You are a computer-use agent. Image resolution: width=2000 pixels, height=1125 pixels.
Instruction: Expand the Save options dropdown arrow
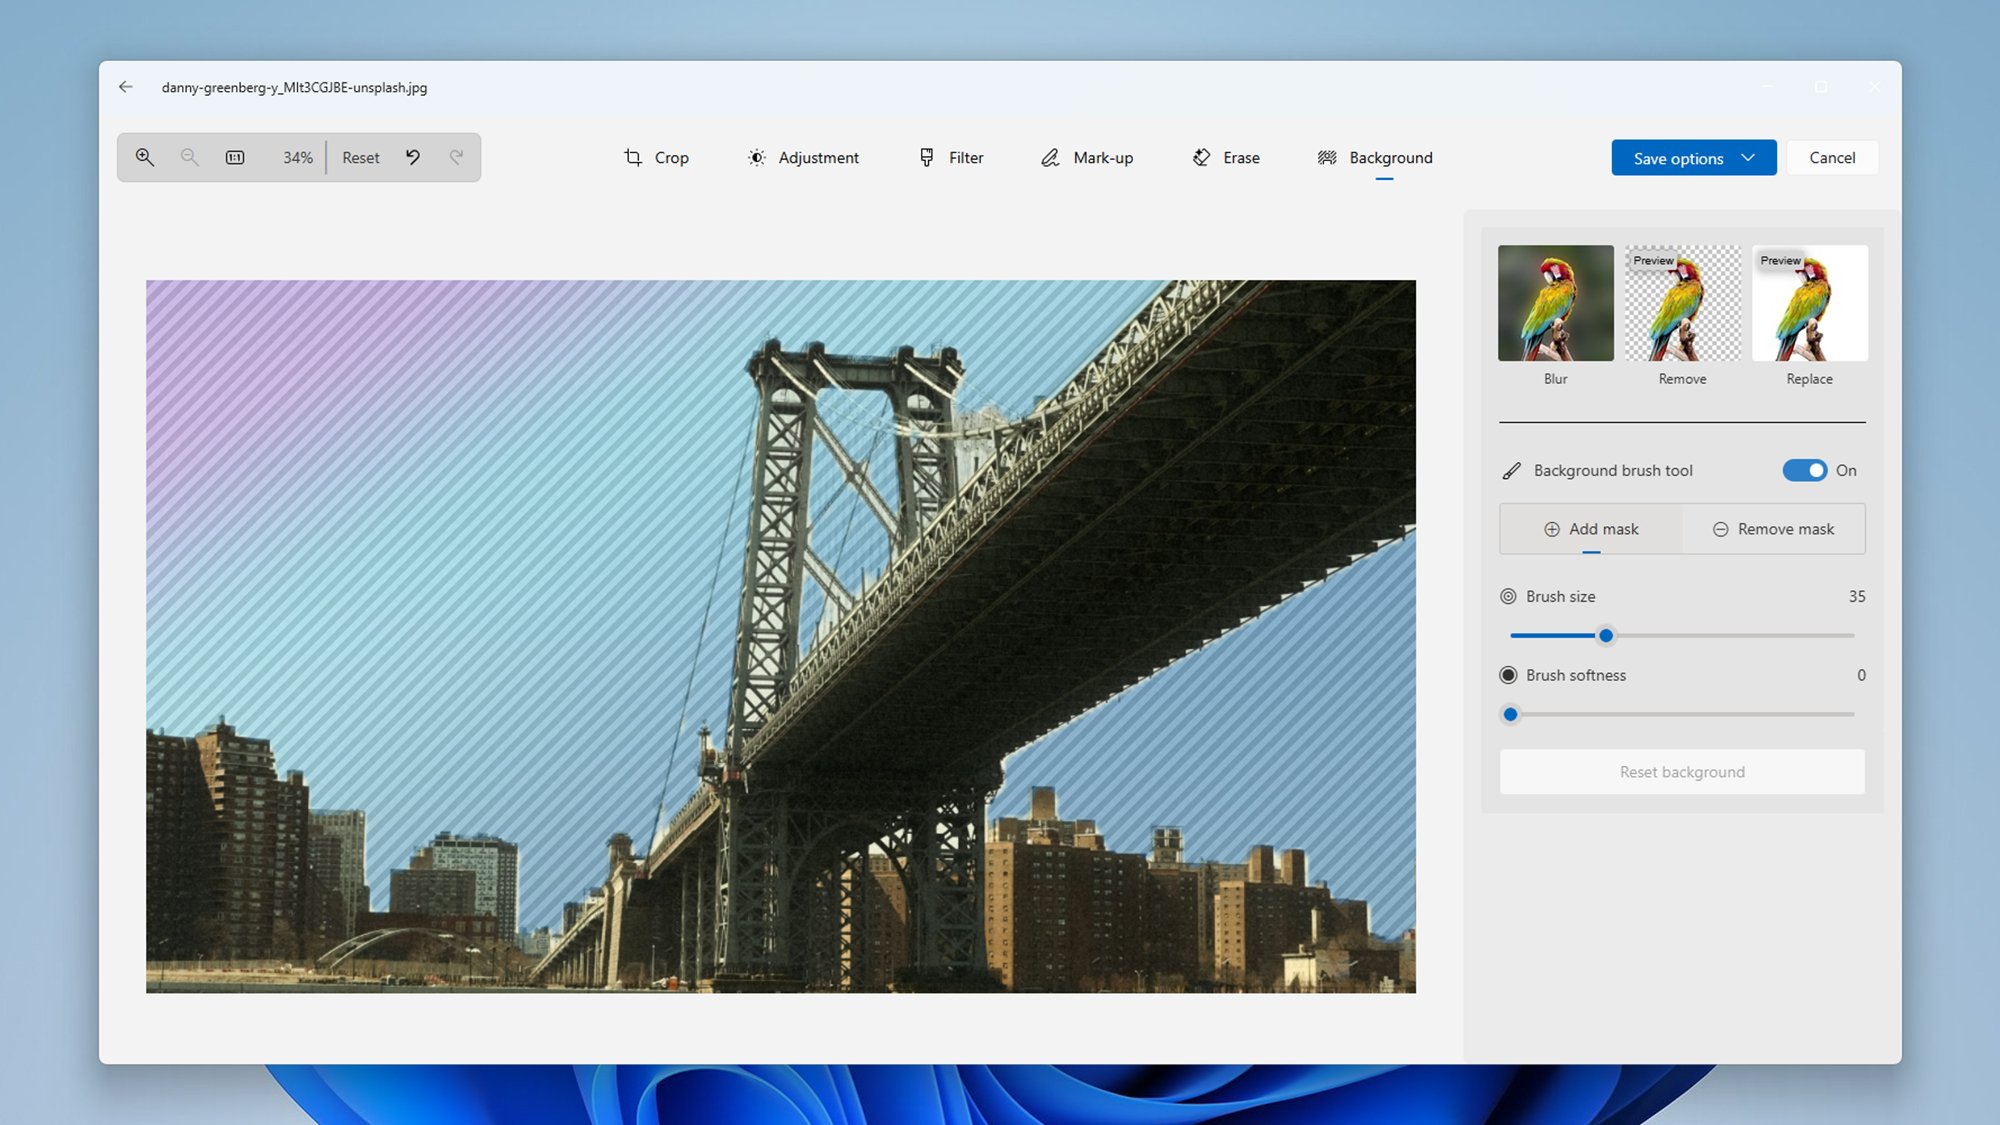point(1748,157)
